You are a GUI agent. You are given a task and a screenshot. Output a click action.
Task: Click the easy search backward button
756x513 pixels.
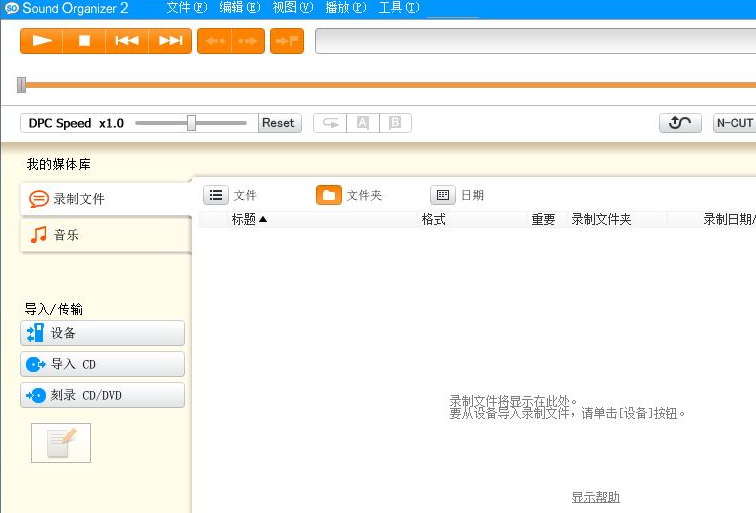point(215,41)
